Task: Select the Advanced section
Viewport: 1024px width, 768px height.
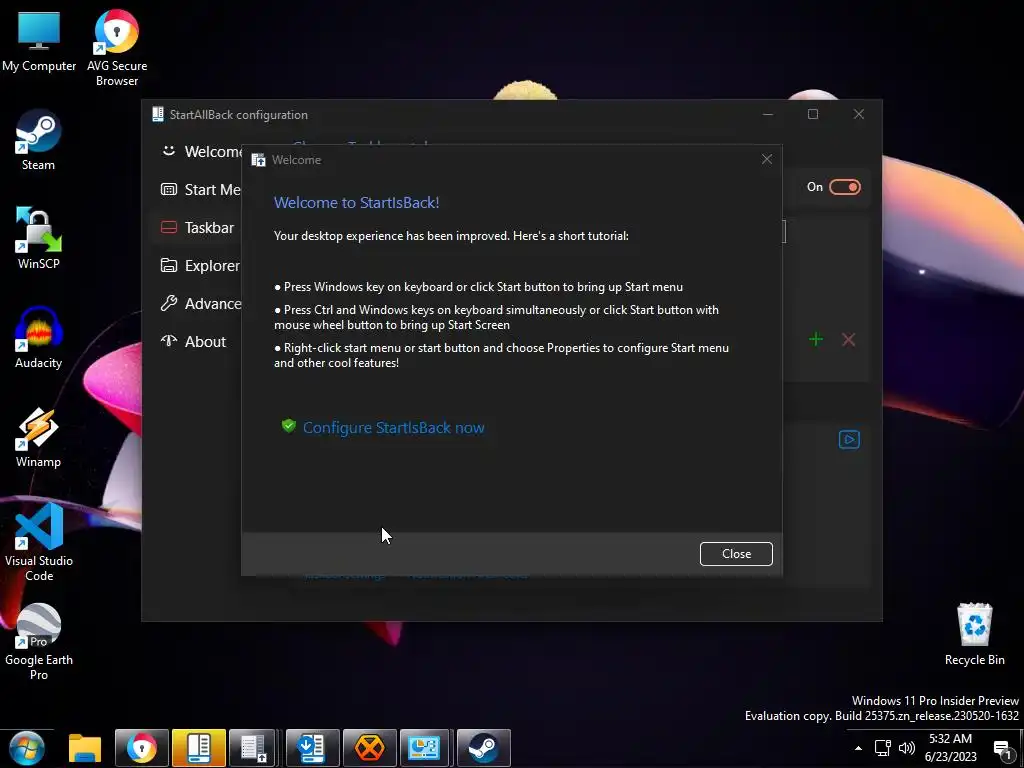Action: 200,303
